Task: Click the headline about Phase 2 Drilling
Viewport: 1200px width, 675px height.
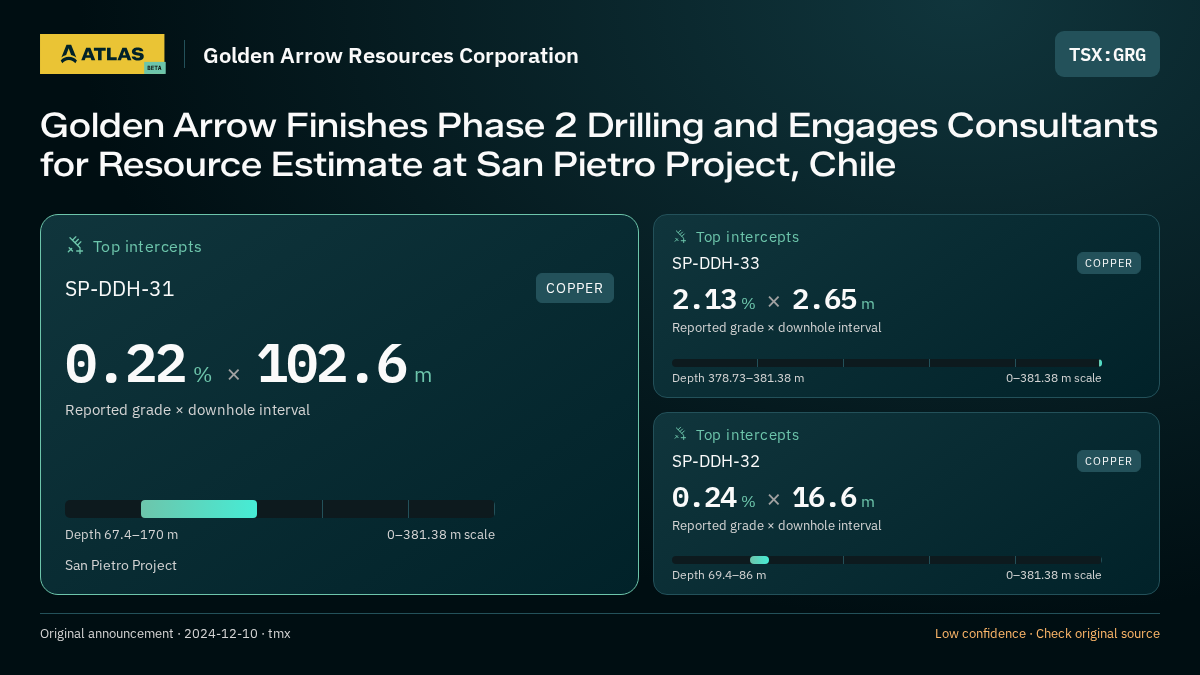Action: 599,144
